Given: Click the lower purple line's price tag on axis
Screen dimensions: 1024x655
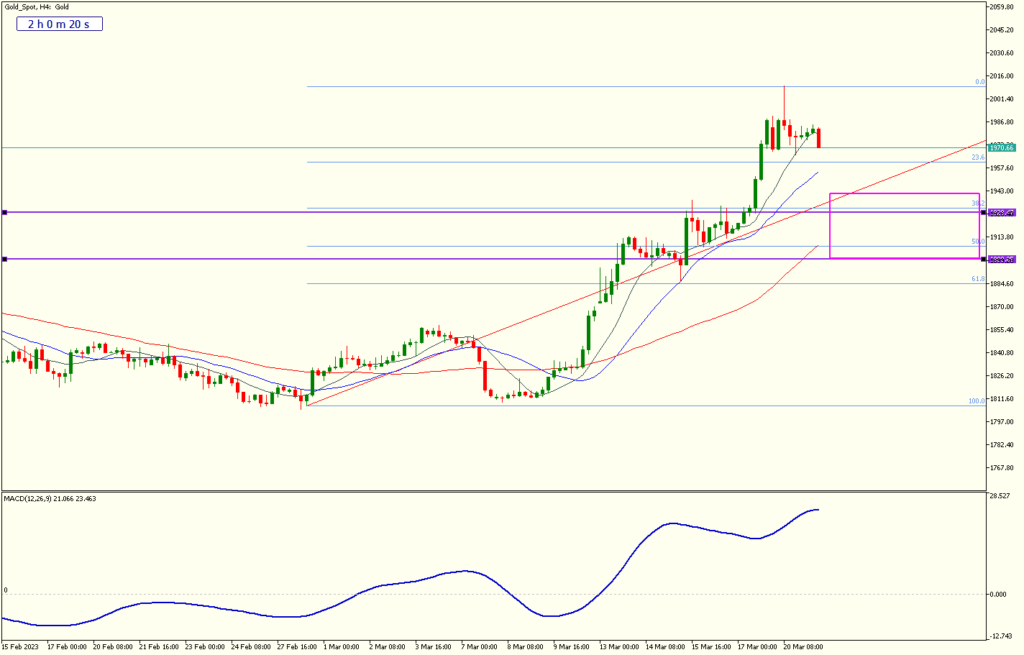Looking at the screenshot, I should pos(1002,259).
